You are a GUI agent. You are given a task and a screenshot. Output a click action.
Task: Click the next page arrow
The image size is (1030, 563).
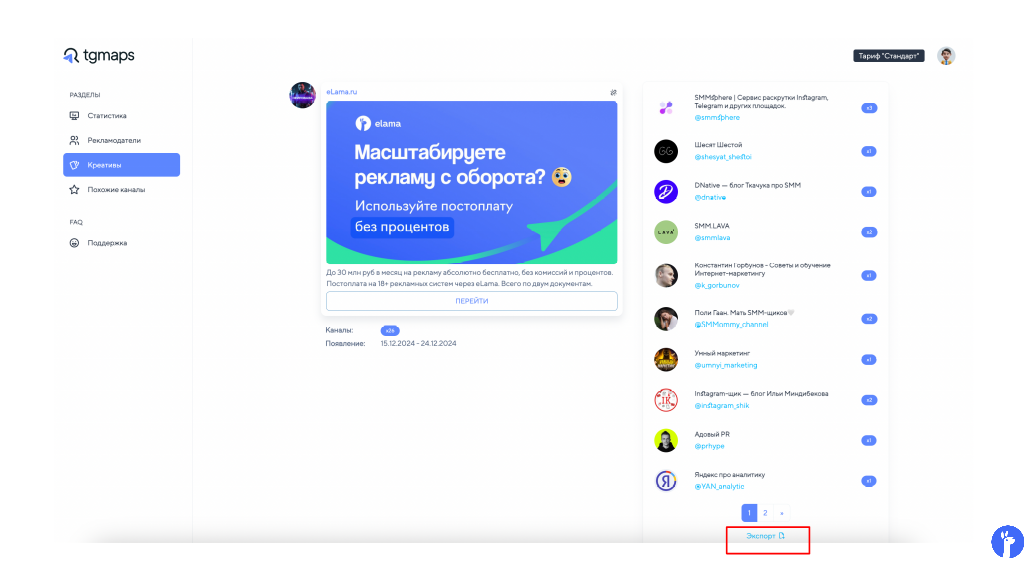782,513
